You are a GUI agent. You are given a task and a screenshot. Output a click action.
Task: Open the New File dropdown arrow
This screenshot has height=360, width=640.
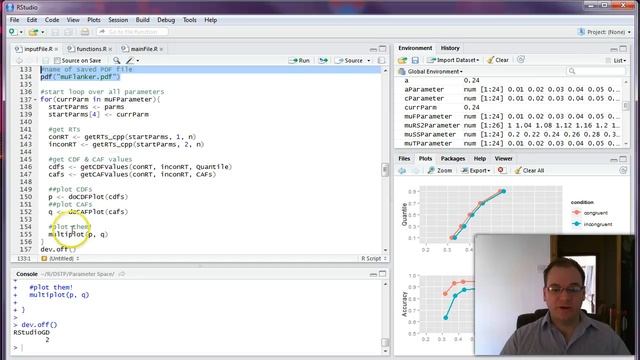[x=21, y=32]
